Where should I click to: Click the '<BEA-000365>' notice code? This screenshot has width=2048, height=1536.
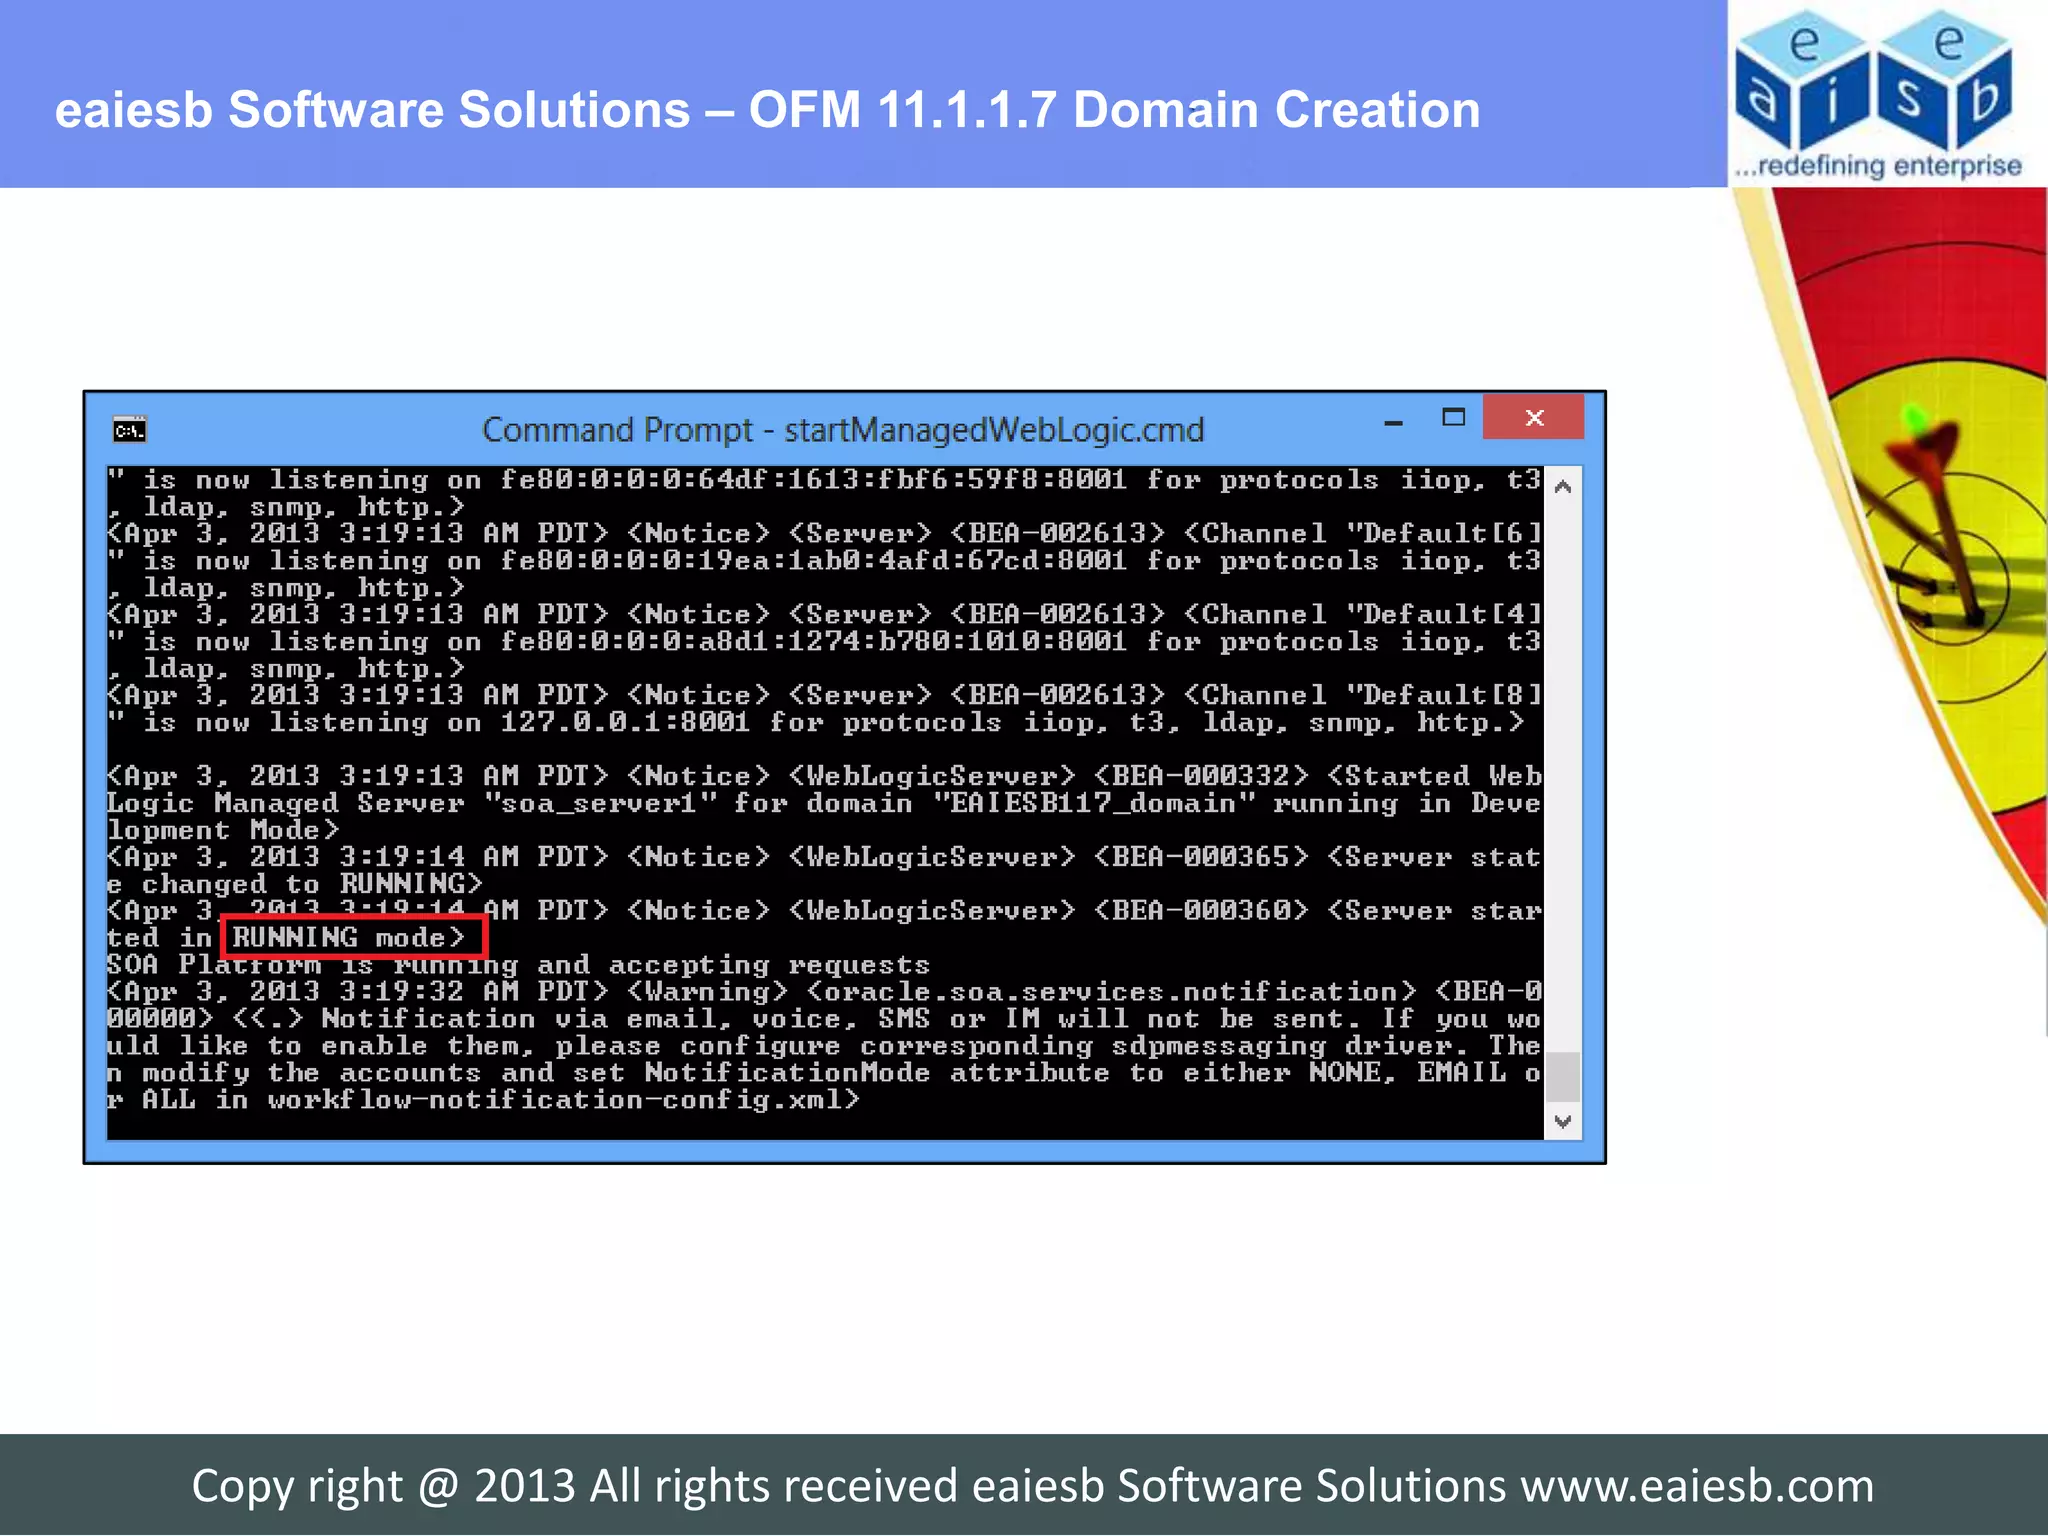tap(1201, 857)
